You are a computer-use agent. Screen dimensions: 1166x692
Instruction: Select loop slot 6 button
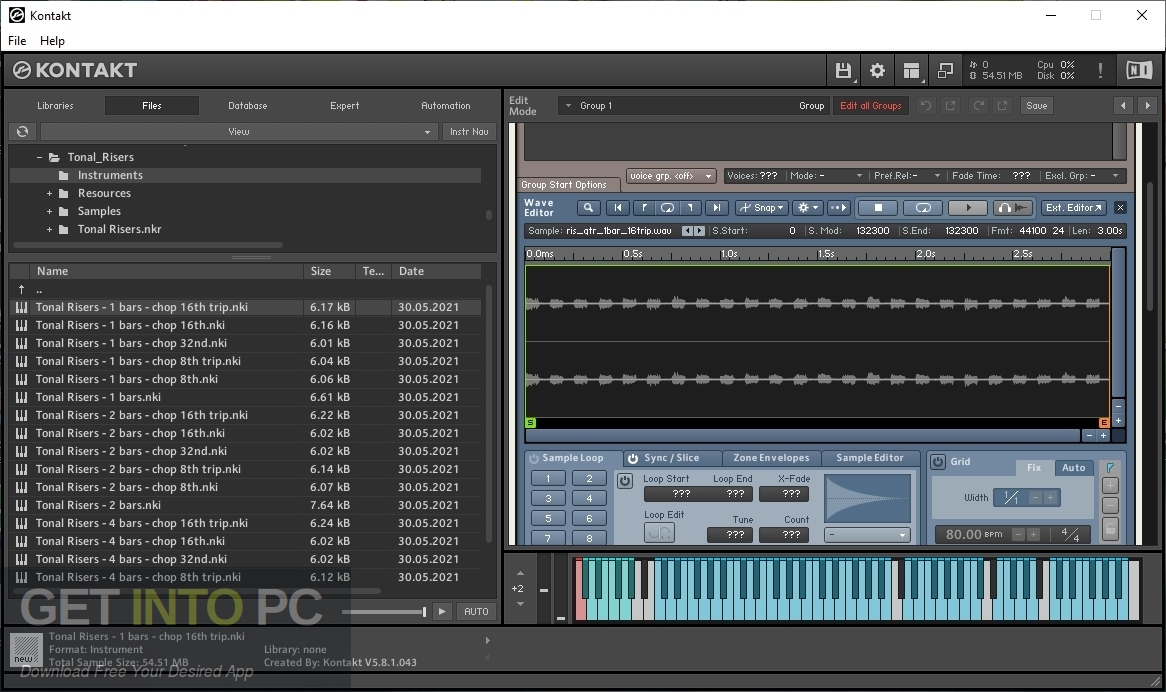coord(589,519)
